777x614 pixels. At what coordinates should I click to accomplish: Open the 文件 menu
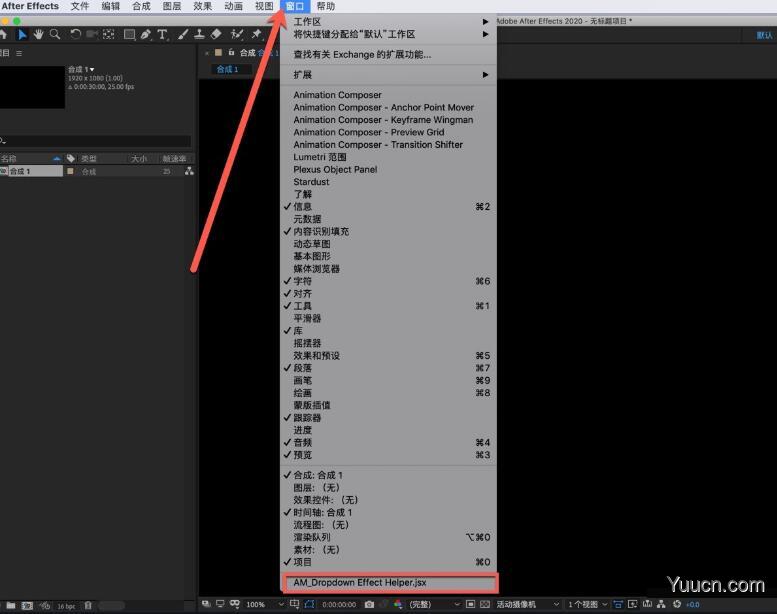(79, 6)
